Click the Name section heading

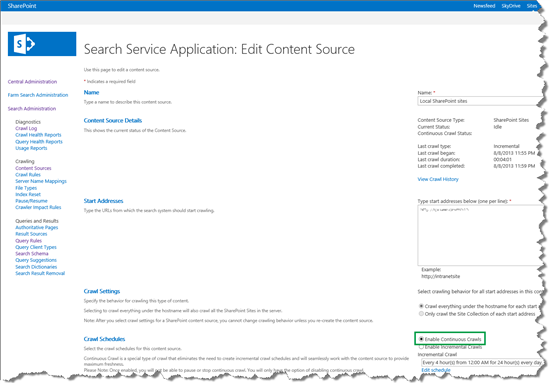[x=91, y=93]
